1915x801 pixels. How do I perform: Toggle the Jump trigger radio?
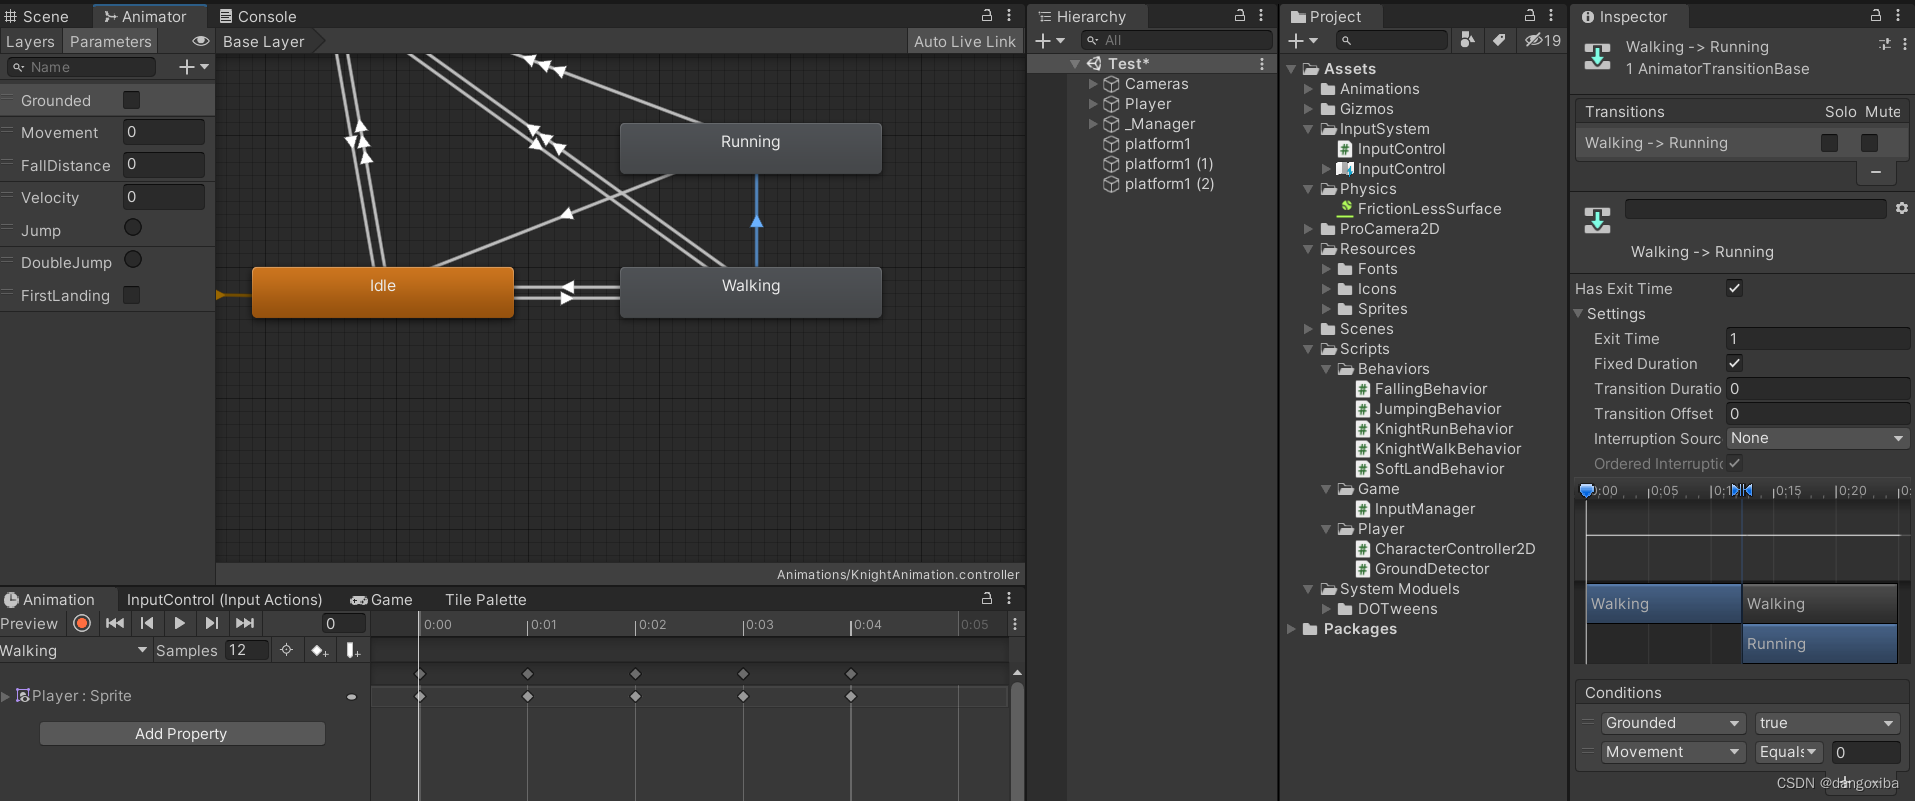(133, 227)
